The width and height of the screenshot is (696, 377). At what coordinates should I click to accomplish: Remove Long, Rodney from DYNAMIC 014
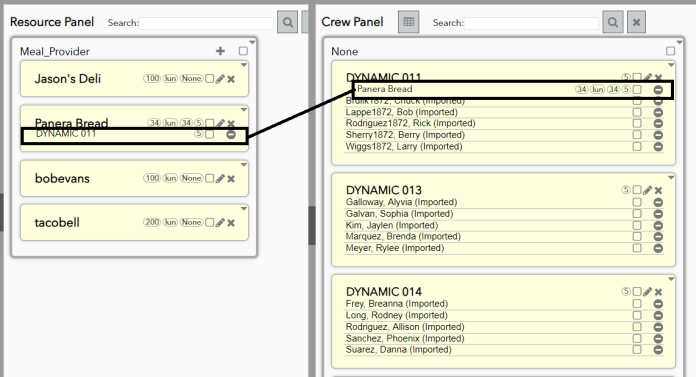coord(658,316)
